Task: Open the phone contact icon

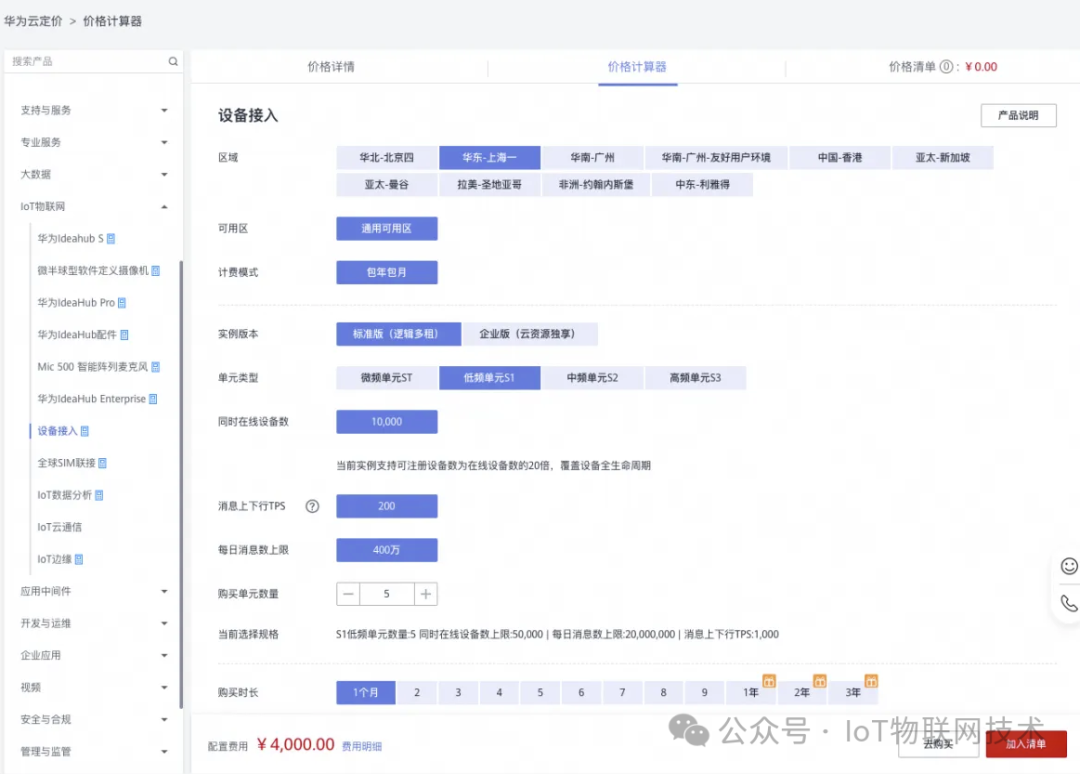Action: (x=1068, y=603)
